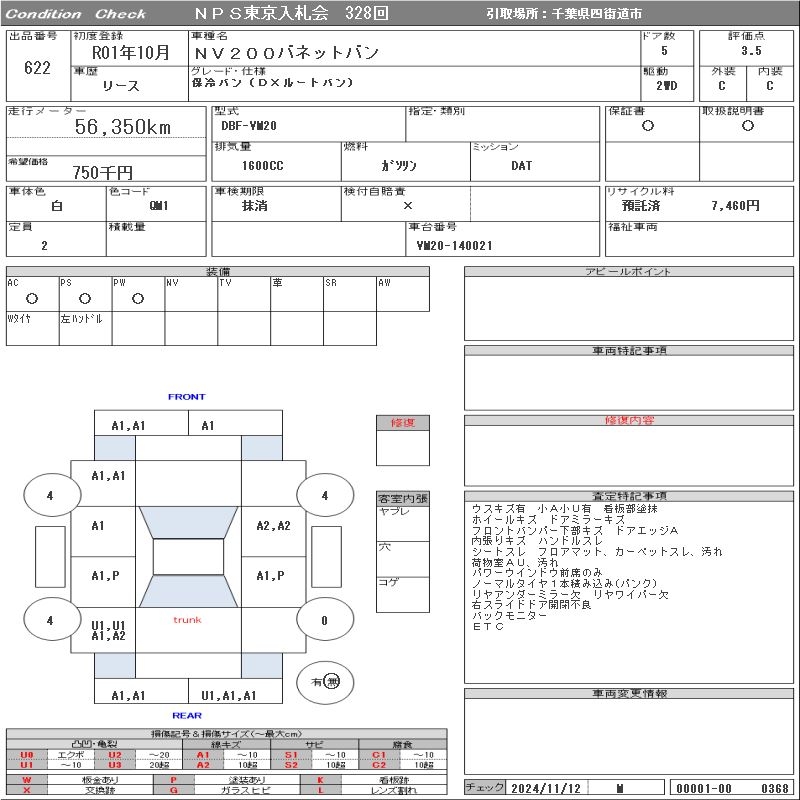The width and height of the screenshot is (800, 800).
Task: Click the 車両変更情報 section header
Action: 628,693
